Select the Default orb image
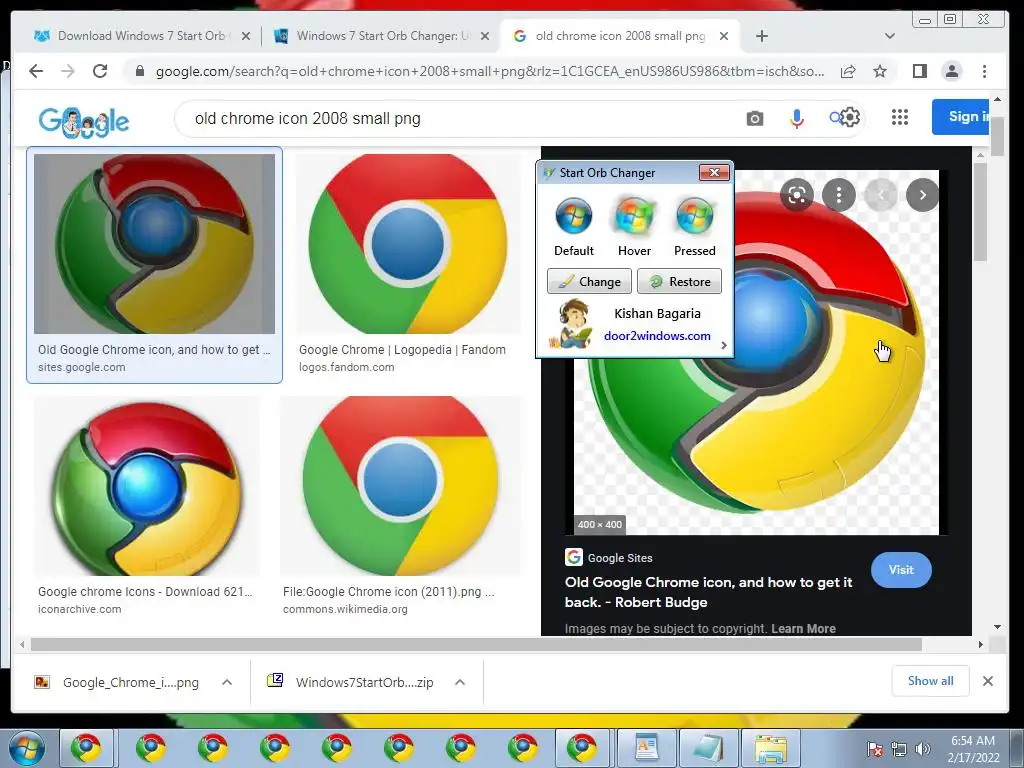Image resolution: width=1024 pixels, height=768 pixels. click(x=573, y=216)
